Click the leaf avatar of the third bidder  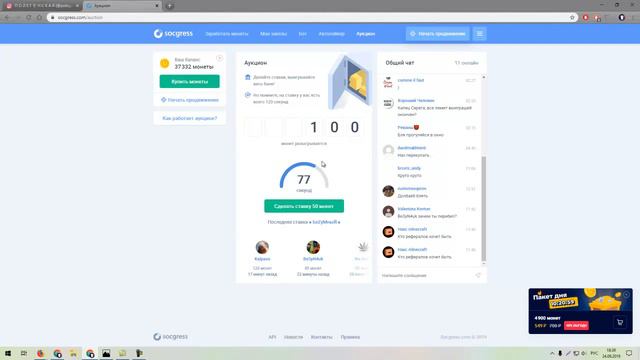(362, 247)
